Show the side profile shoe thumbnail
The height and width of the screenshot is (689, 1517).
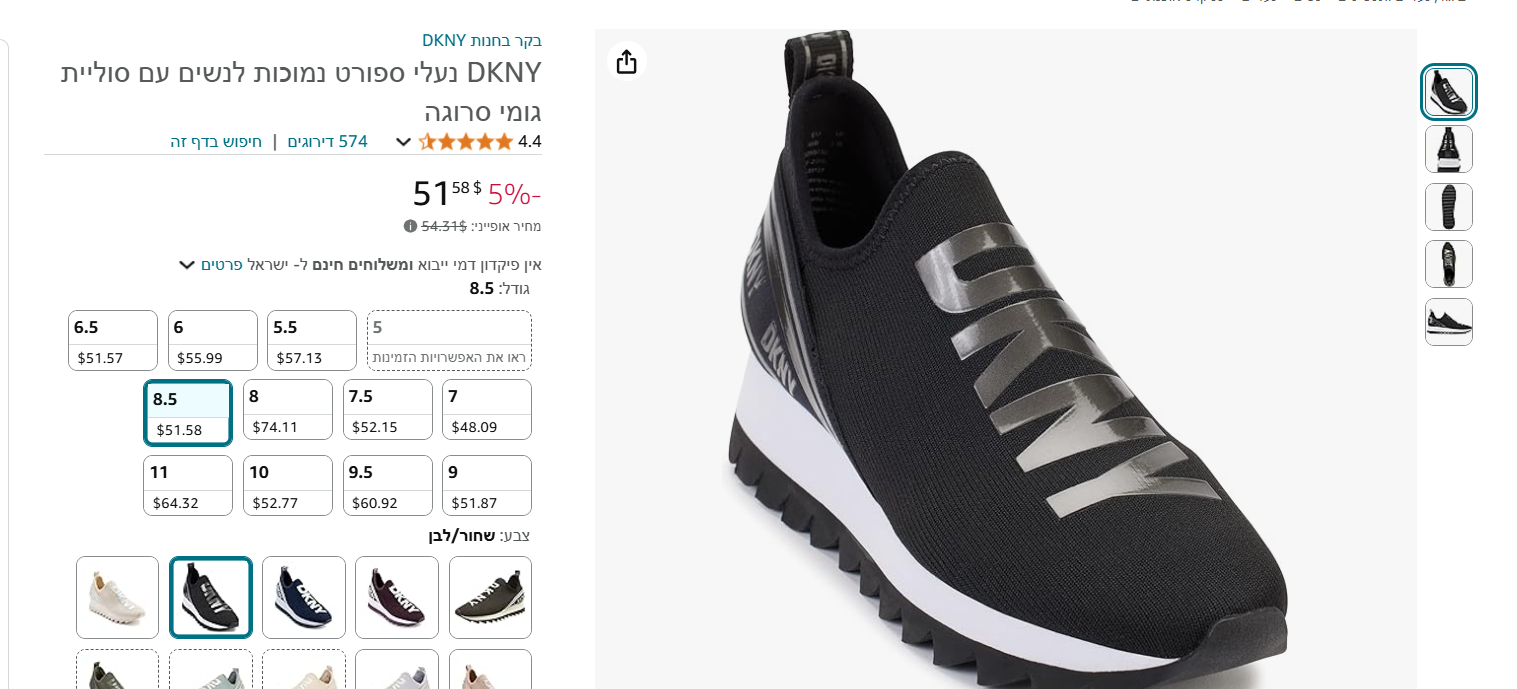click(1448, 322)
